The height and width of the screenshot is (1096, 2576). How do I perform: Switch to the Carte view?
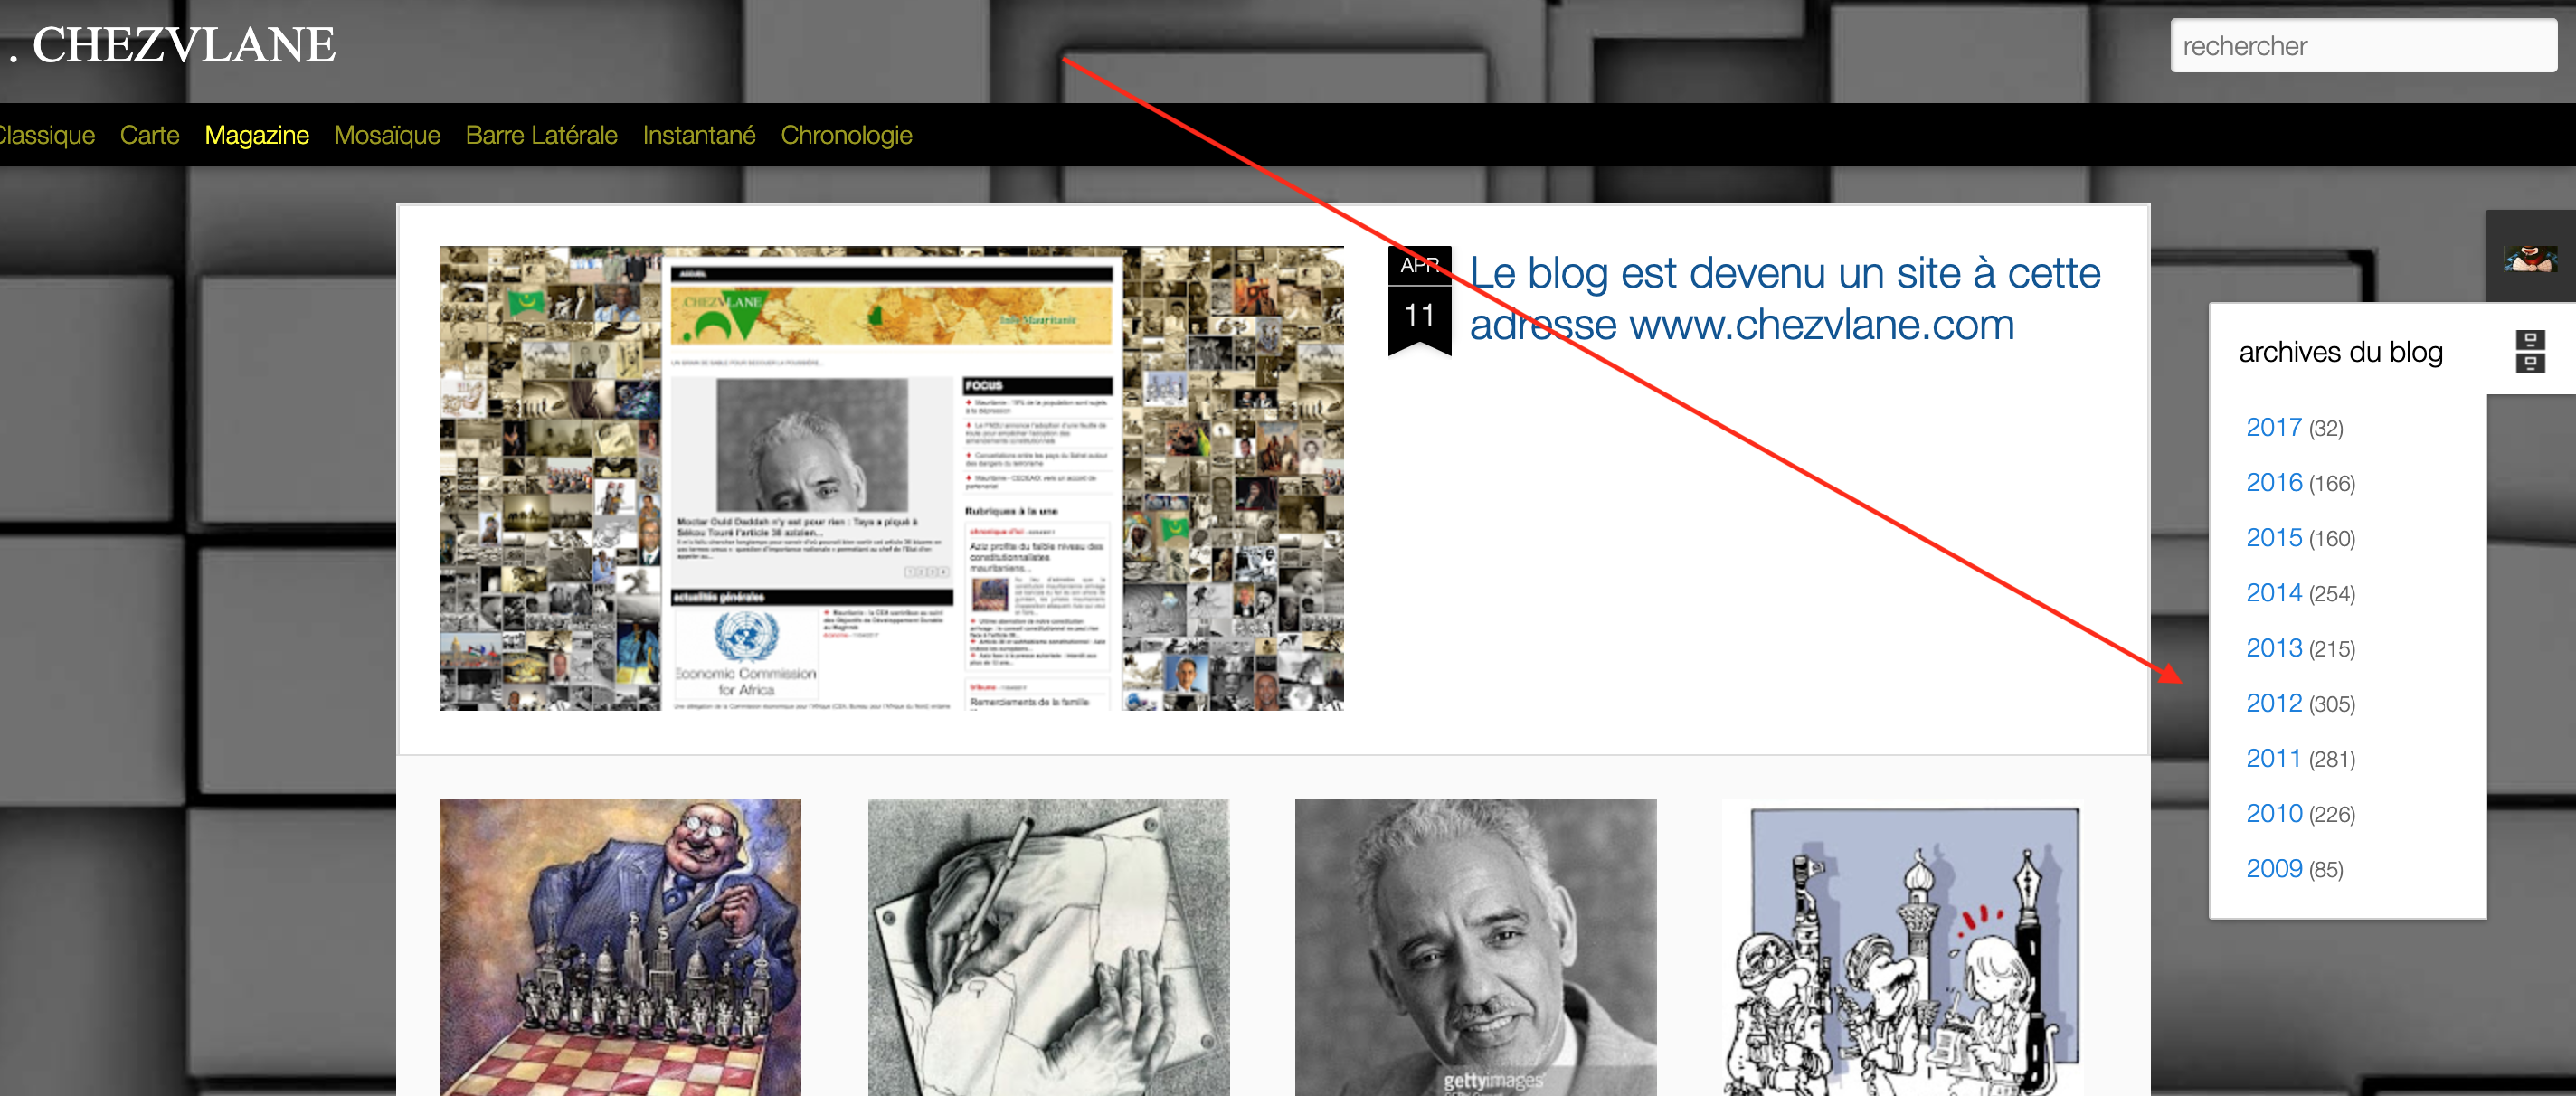150,135
